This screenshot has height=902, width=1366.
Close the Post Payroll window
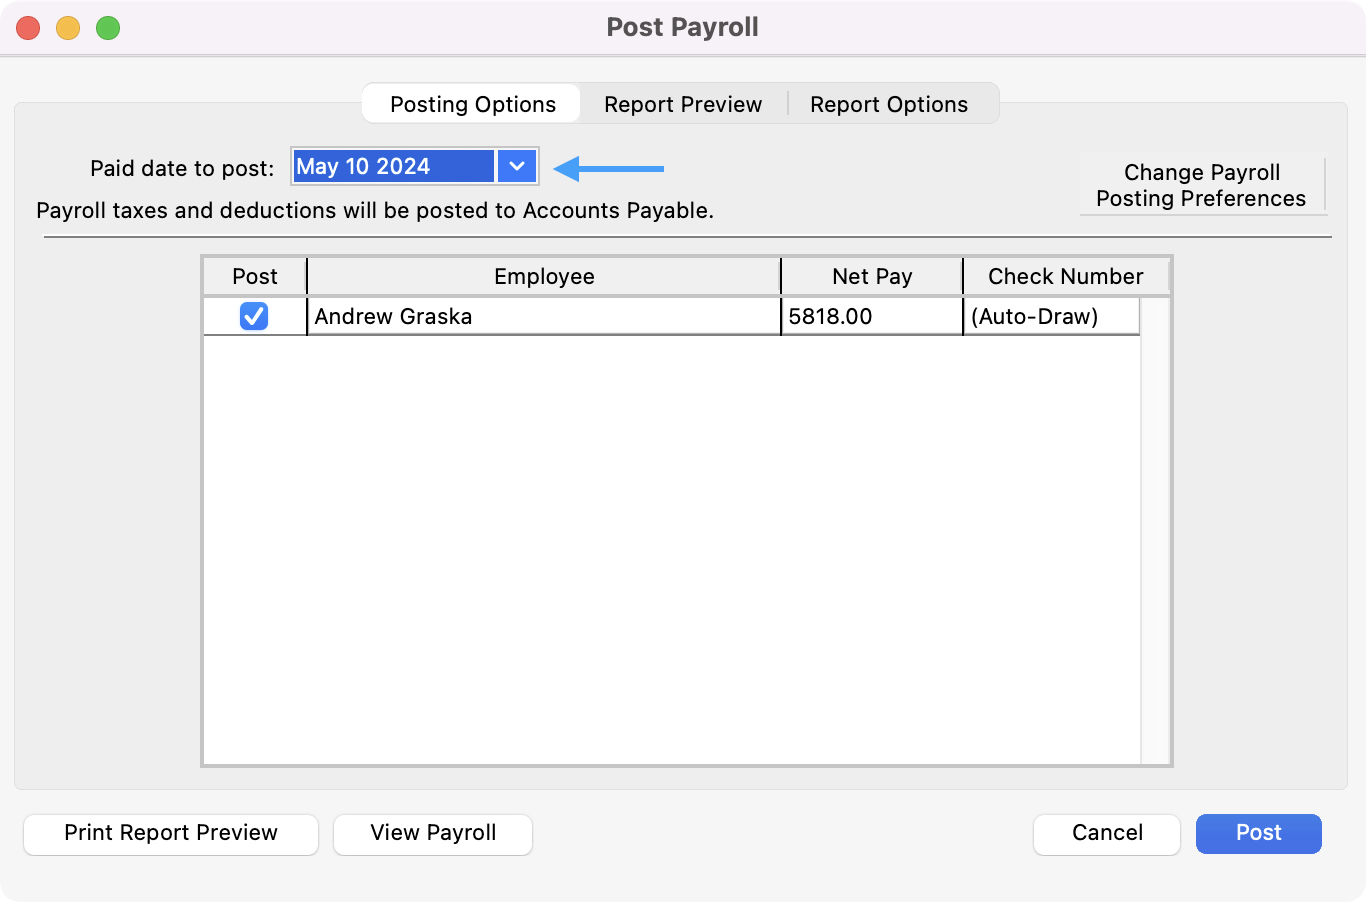coord(28,28)
